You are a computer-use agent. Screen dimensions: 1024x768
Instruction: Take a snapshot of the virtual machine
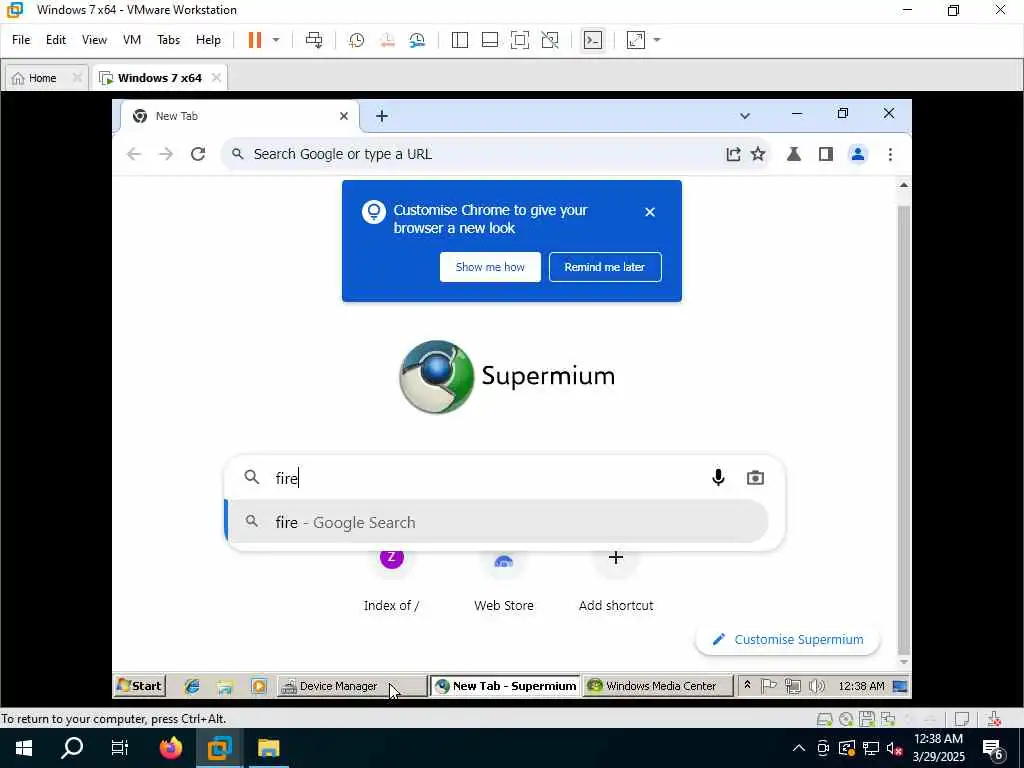(357, 40)
